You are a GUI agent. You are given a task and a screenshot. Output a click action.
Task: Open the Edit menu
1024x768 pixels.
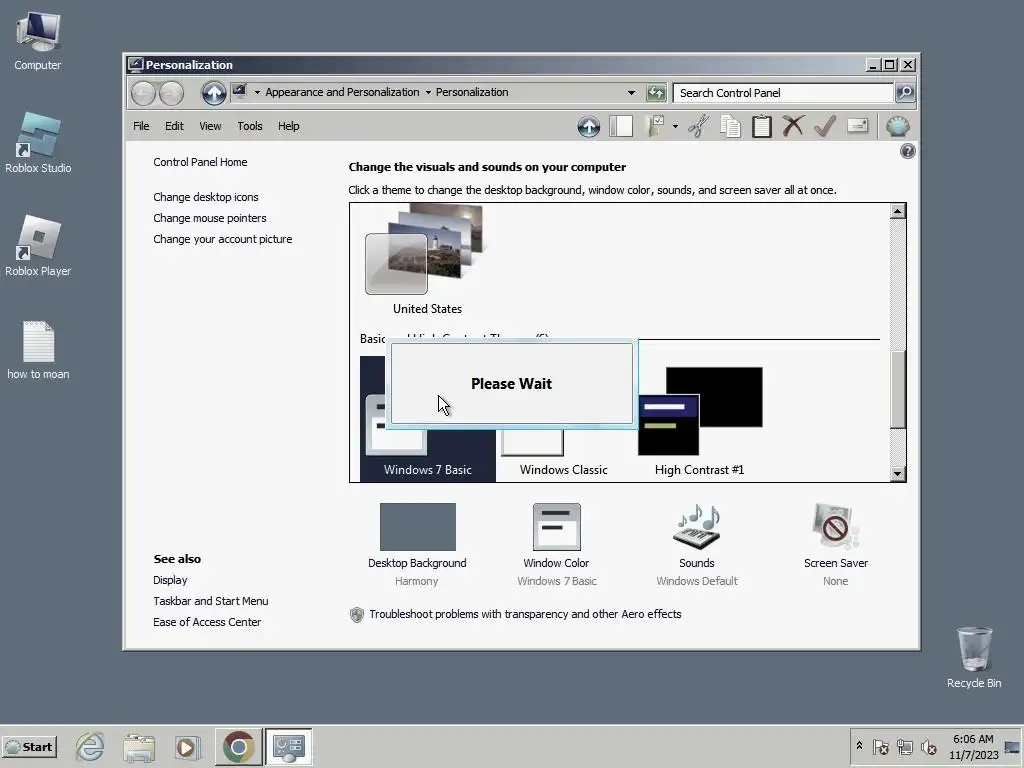click(174, 126)
